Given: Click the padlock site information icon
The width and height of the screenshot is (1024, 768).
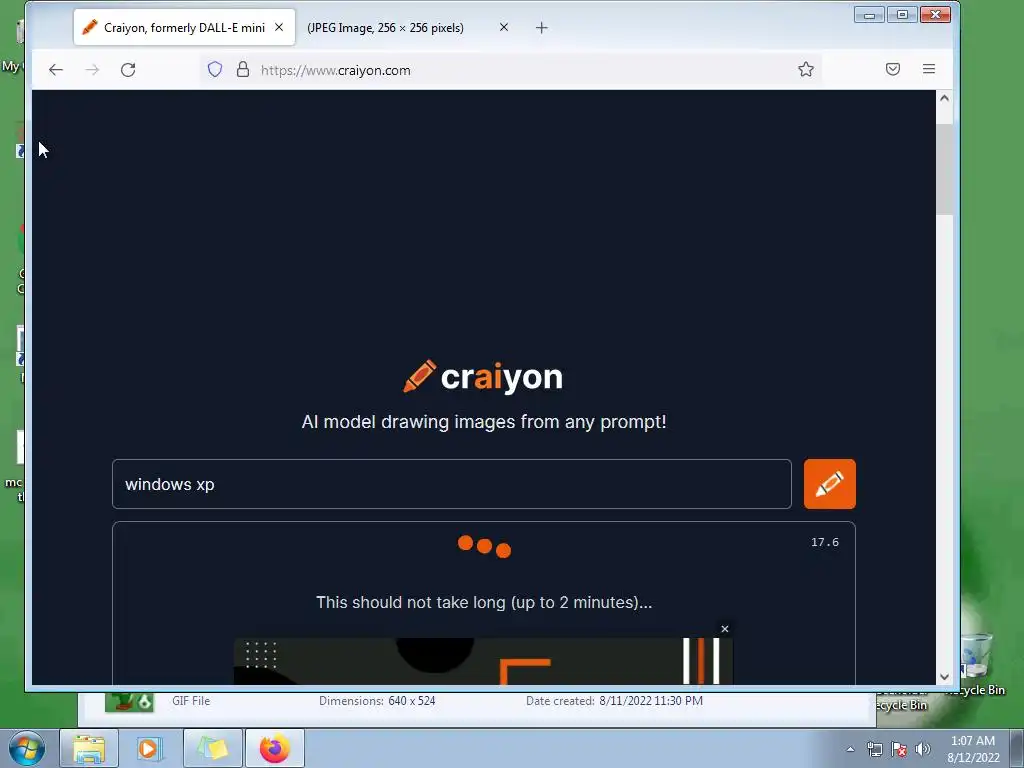Looking at the screenshot, I should 243,69.
